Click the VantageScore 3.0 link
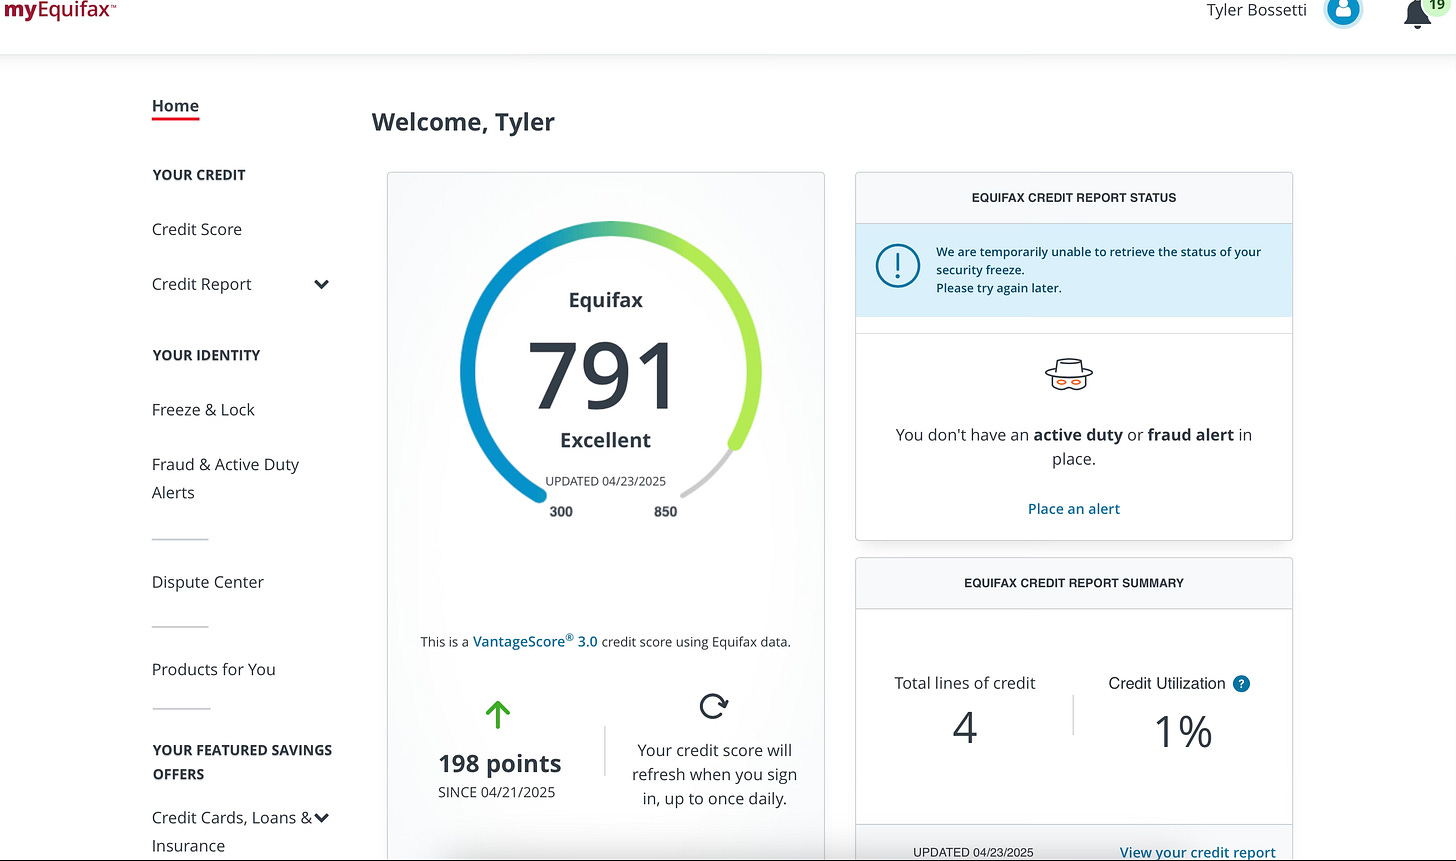This screenshot has width=1456, height=861. pos(535,641)
